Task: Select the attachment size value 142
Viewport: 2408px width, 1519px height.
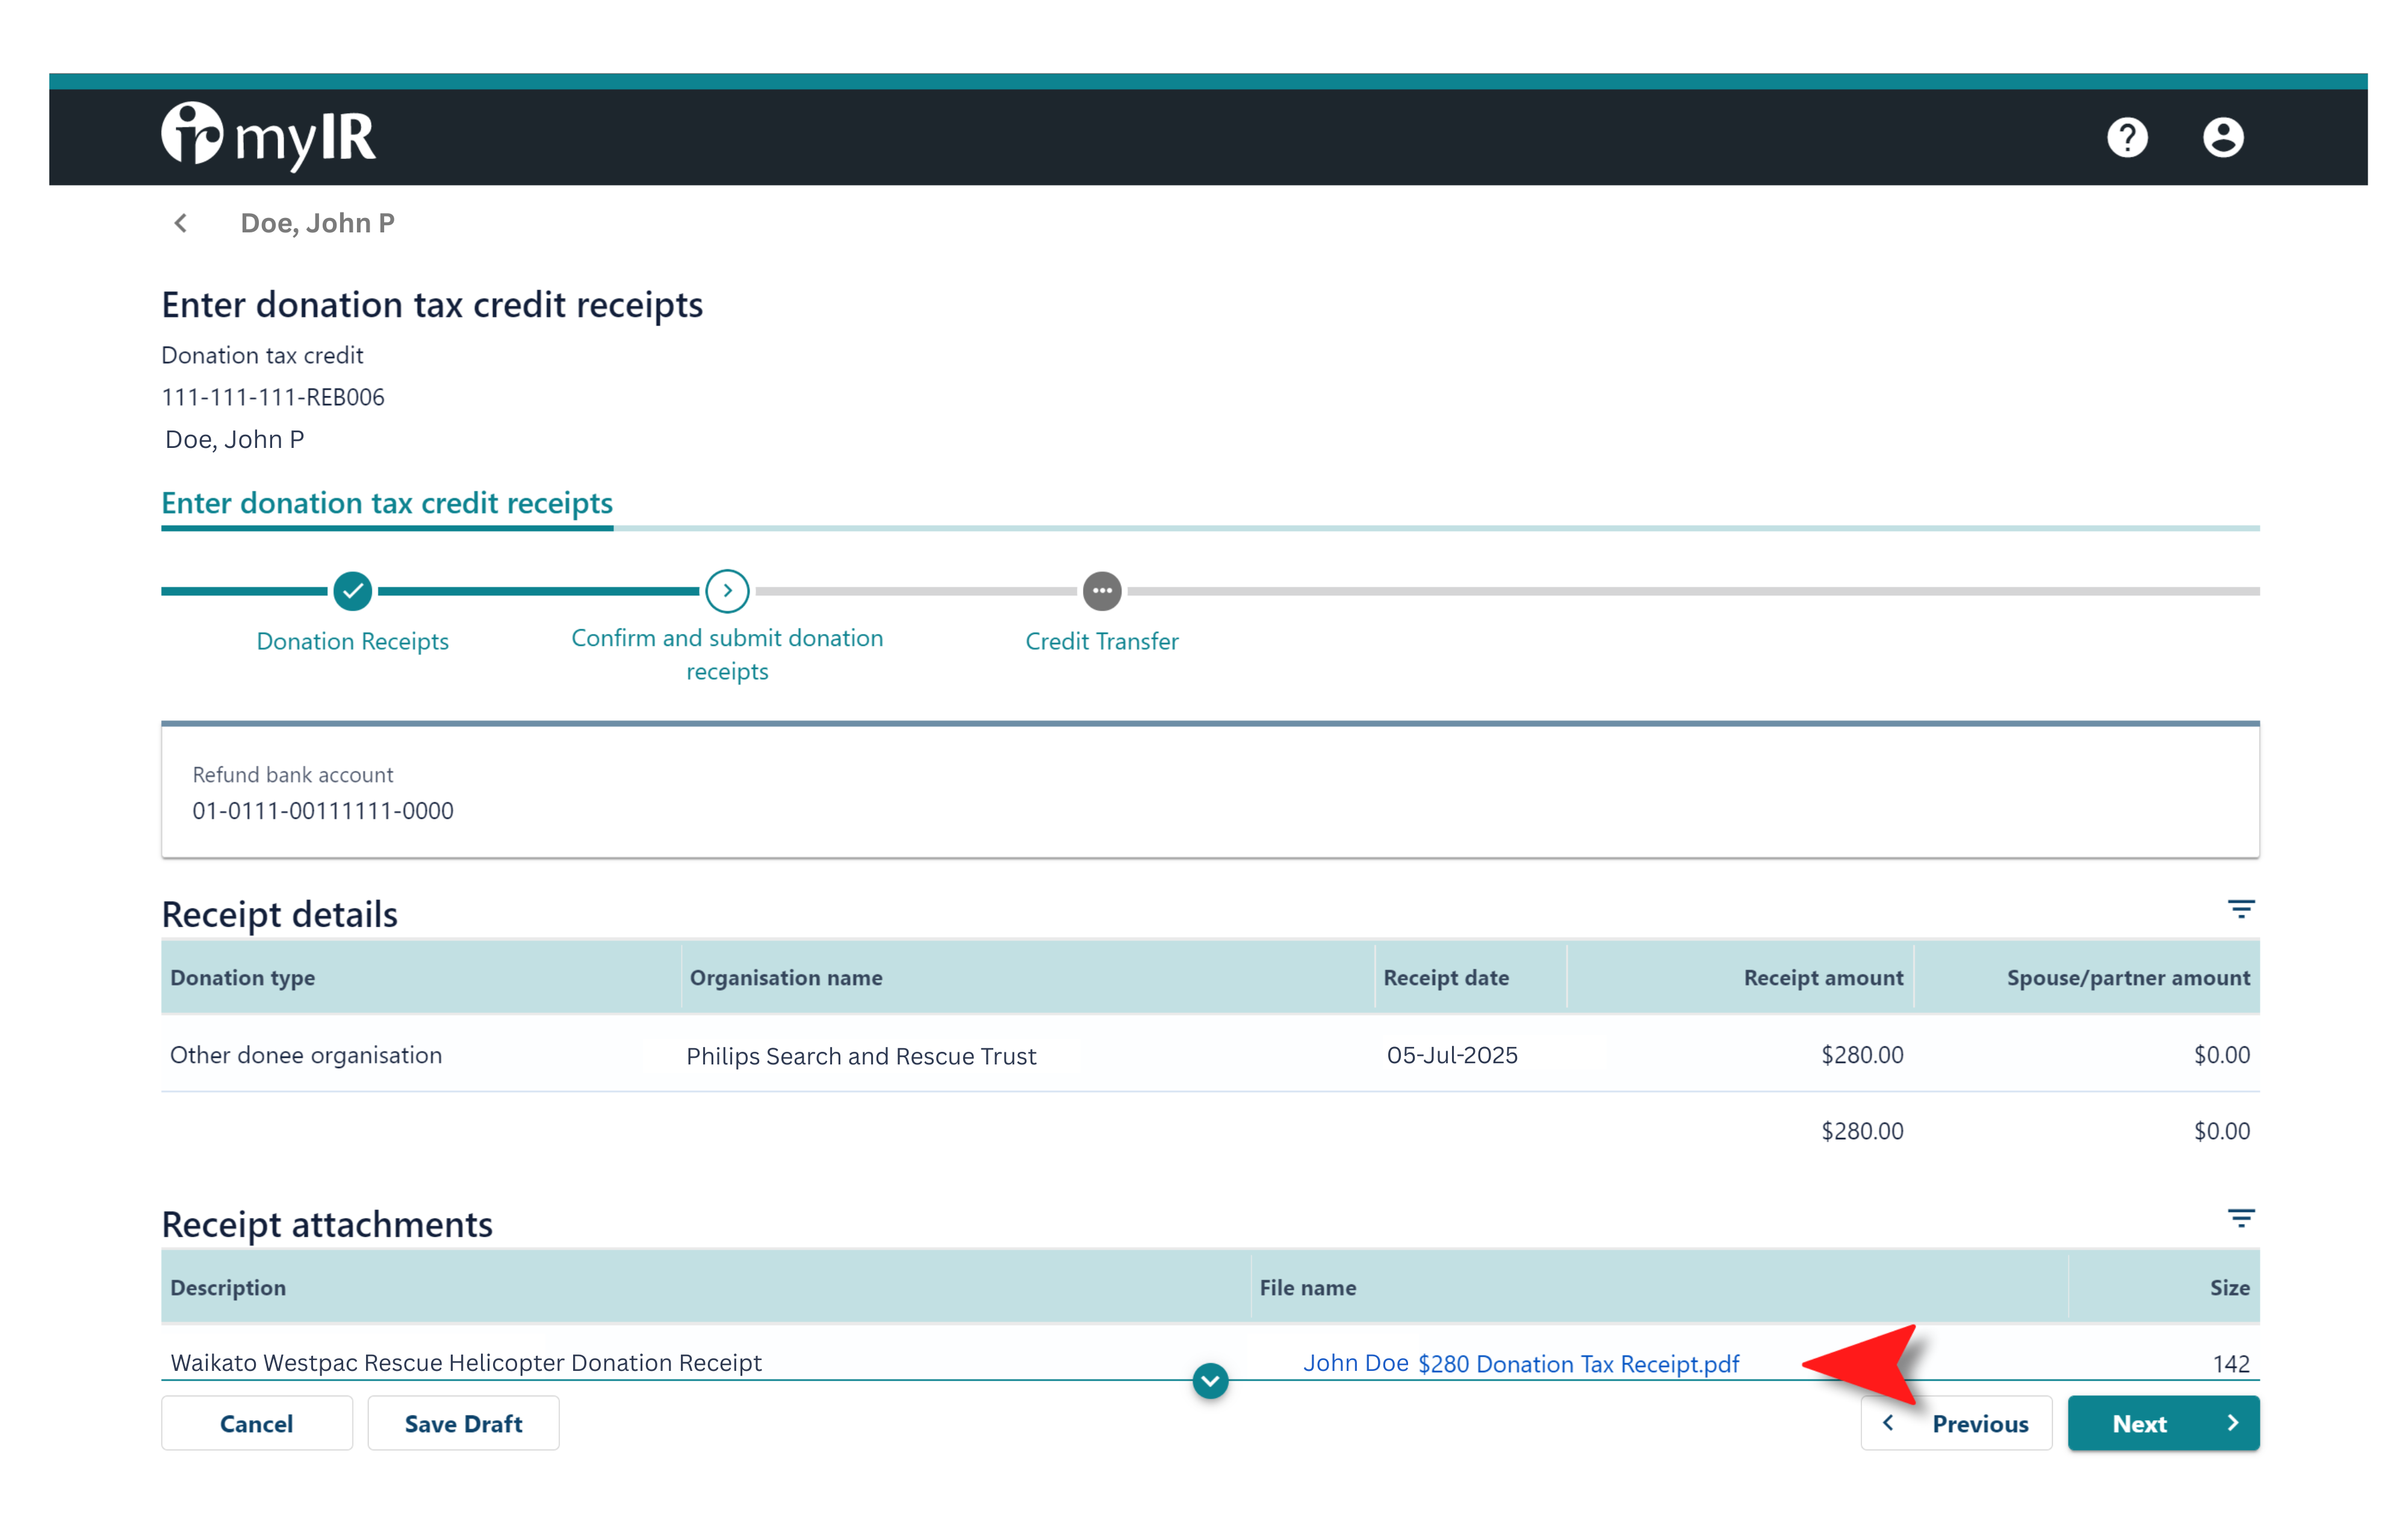Action: [x=2231, y=1363]
